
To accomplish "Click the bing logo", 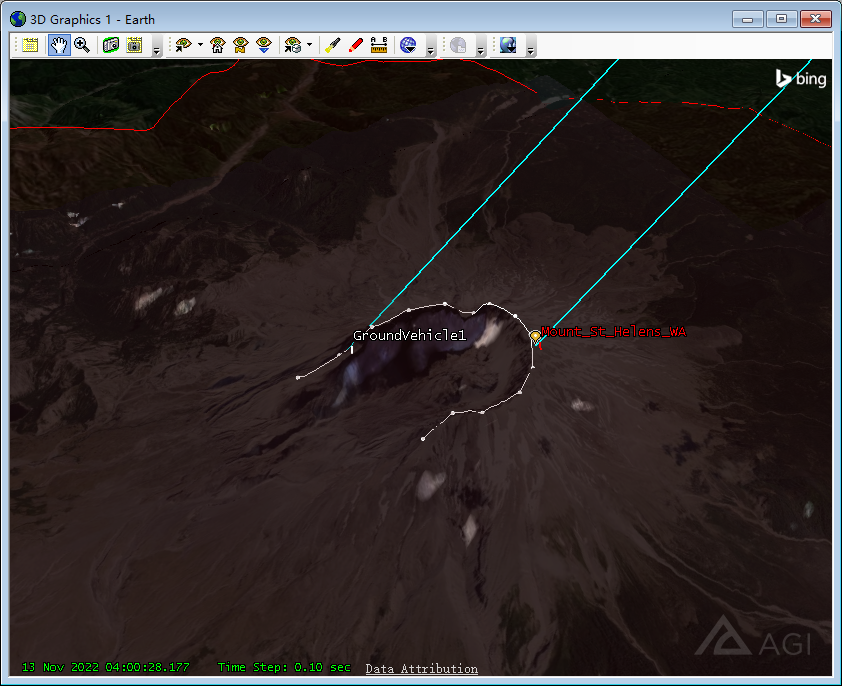I will (x=801, y=78).
